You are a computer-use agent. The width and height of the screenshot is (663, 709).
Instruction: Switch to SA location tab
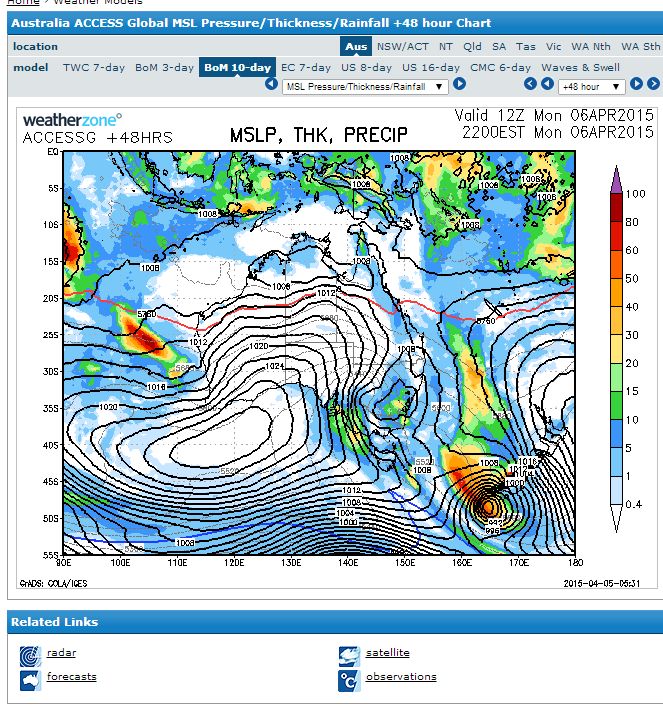tap(499, 46)
